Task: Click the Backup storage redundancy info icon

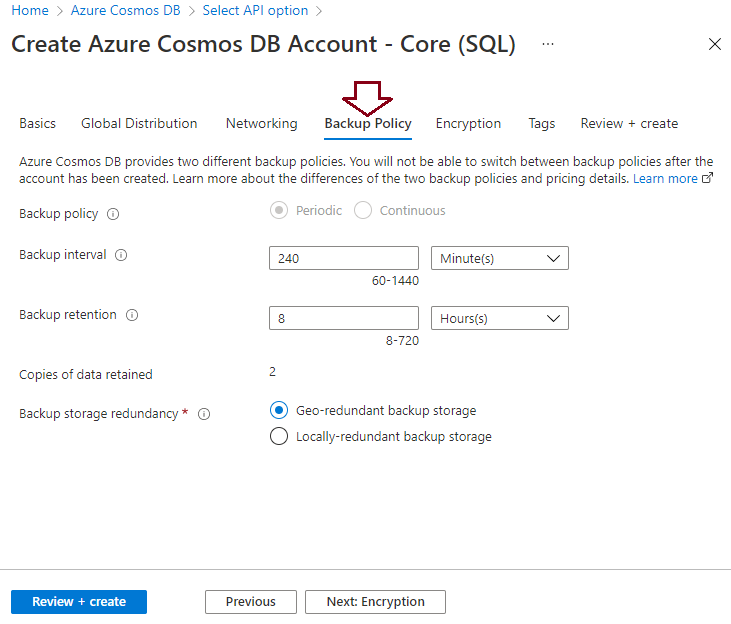Action: click(x=204, y=414)
